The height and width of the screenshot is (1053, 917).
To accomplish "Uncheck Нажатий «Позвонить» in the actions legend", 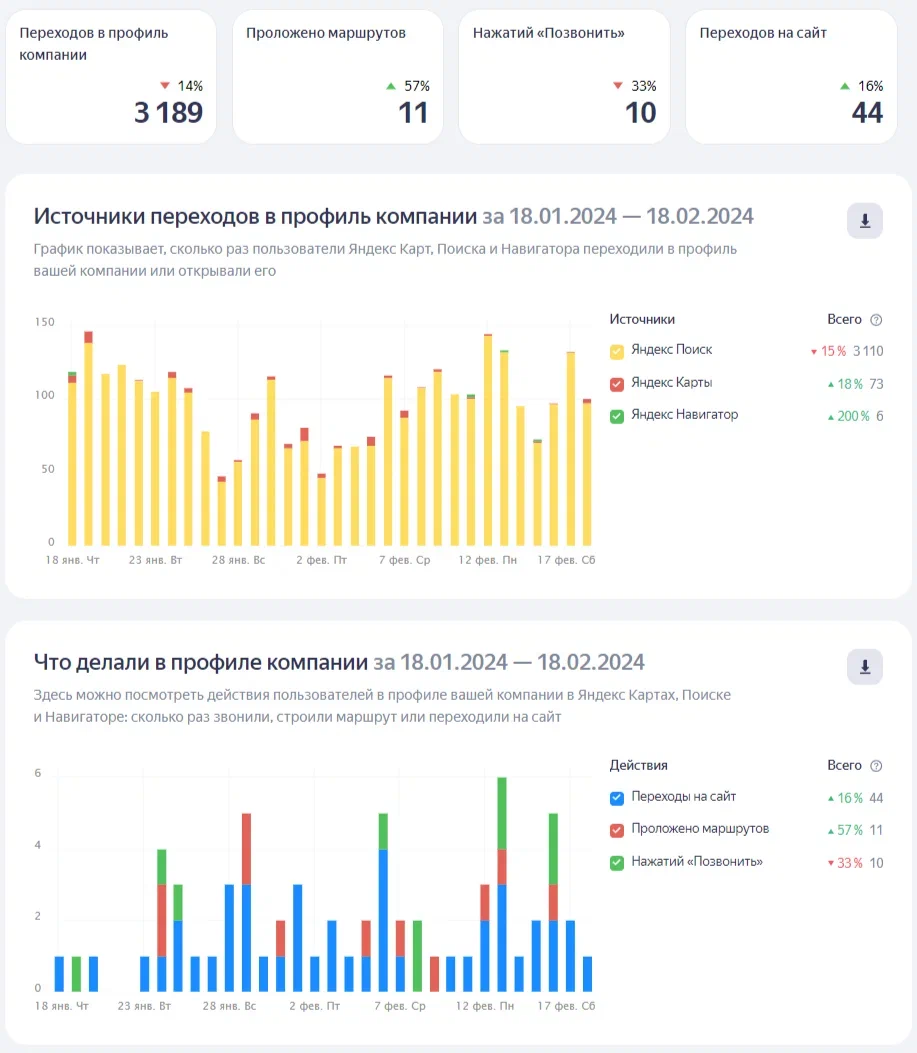I will 617,862.
